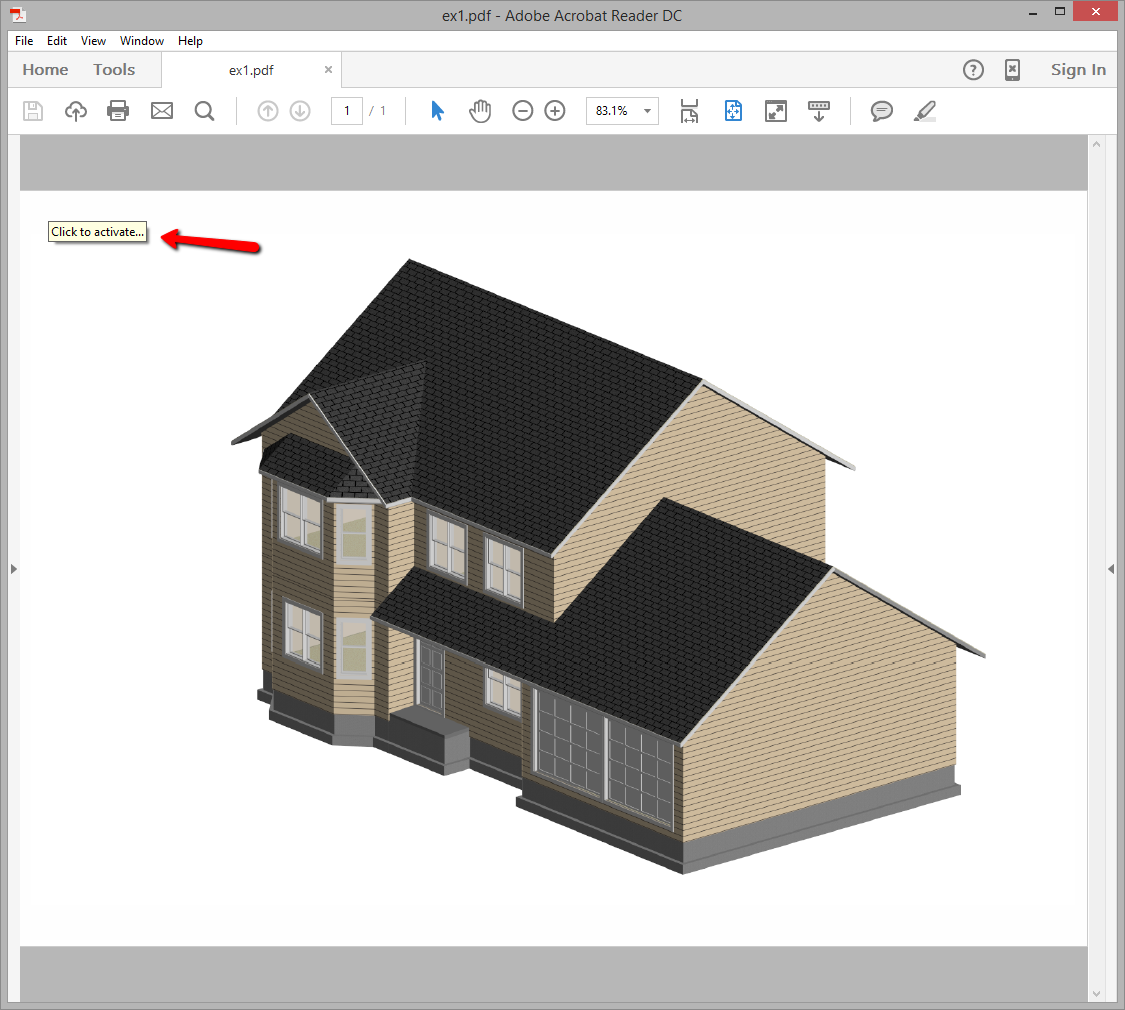
Task: Zoom out with the minus icon
Action: [523, 110]
